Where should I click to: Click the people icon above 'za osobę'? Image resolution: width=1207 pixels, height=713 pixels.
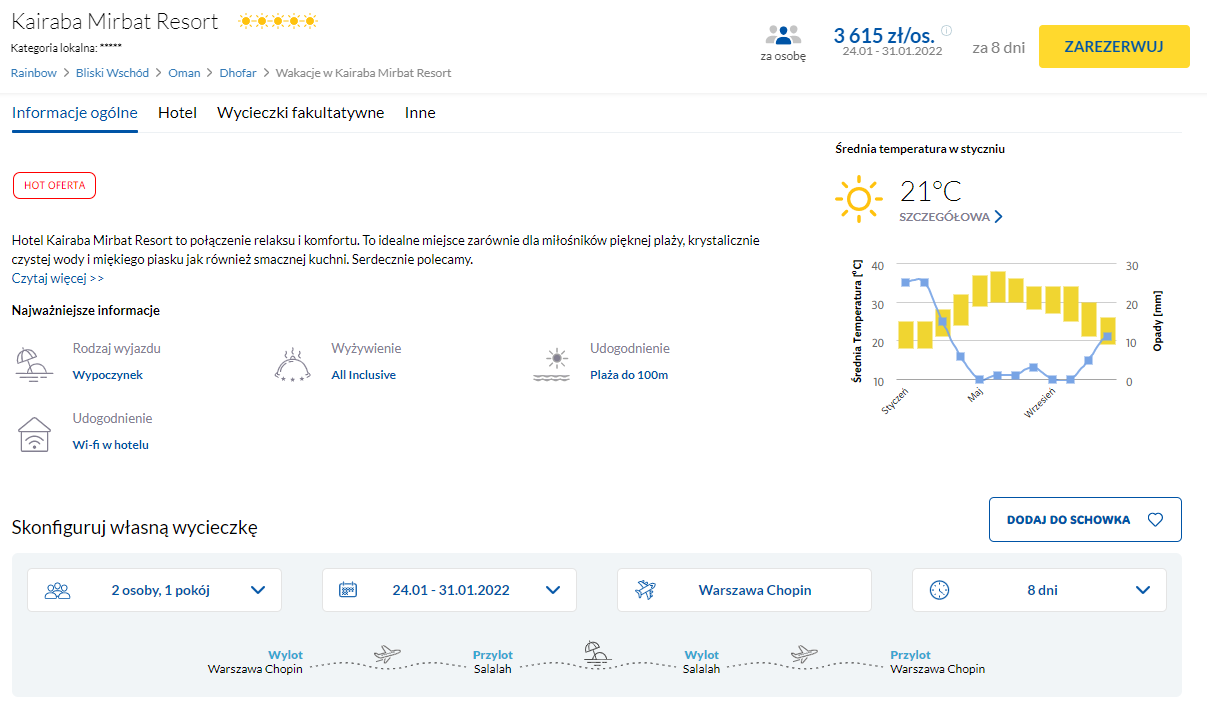783,36
